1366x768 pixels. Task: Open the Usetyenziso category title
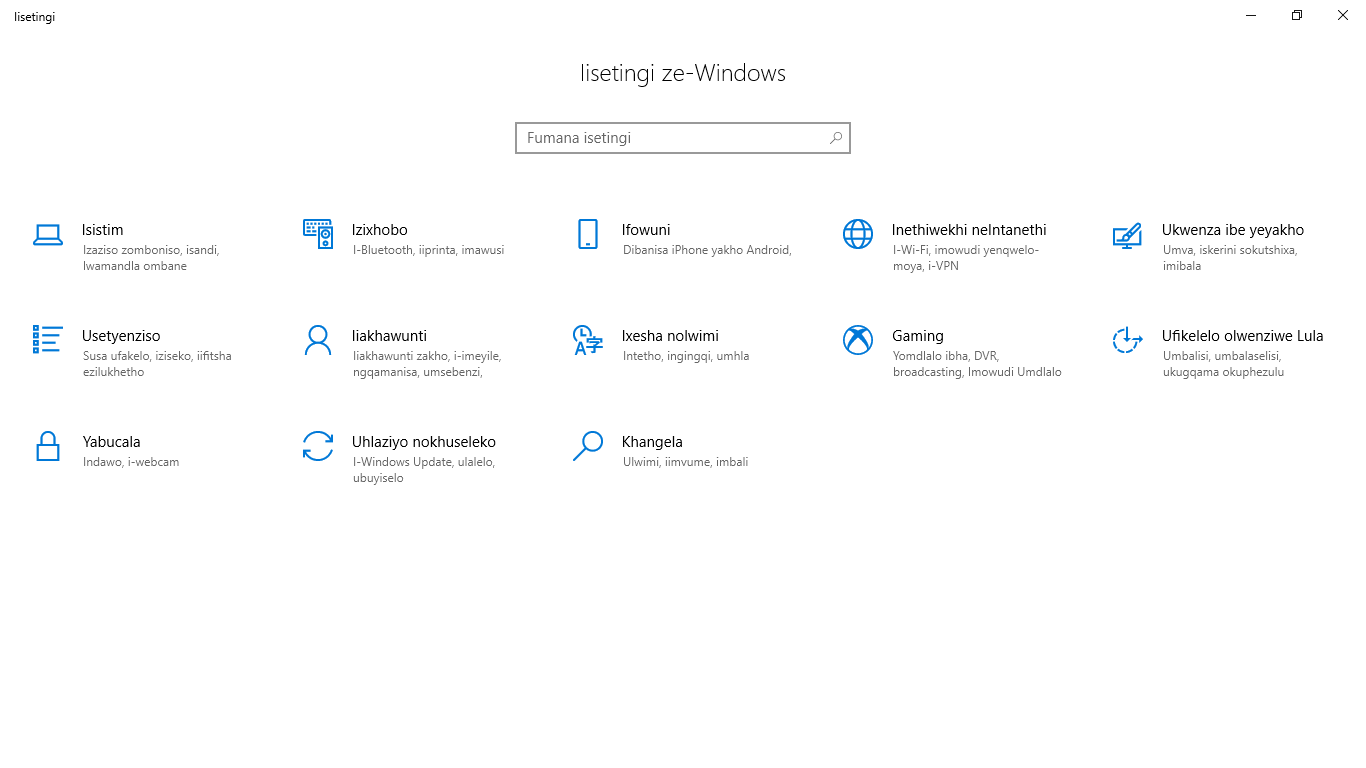(121, 336)
